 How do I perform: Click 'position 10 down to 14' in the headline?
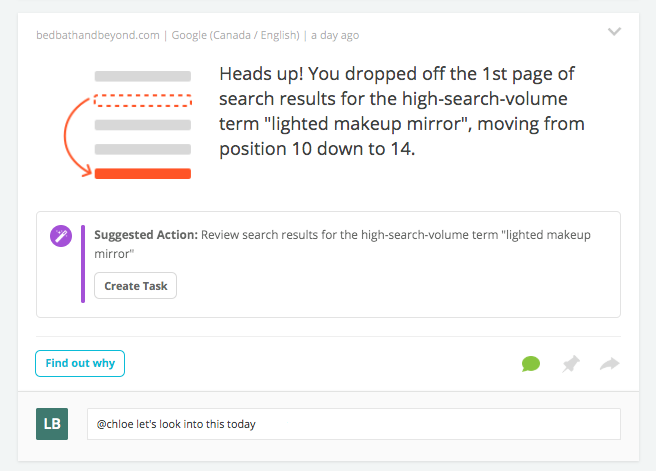point(317,149)
